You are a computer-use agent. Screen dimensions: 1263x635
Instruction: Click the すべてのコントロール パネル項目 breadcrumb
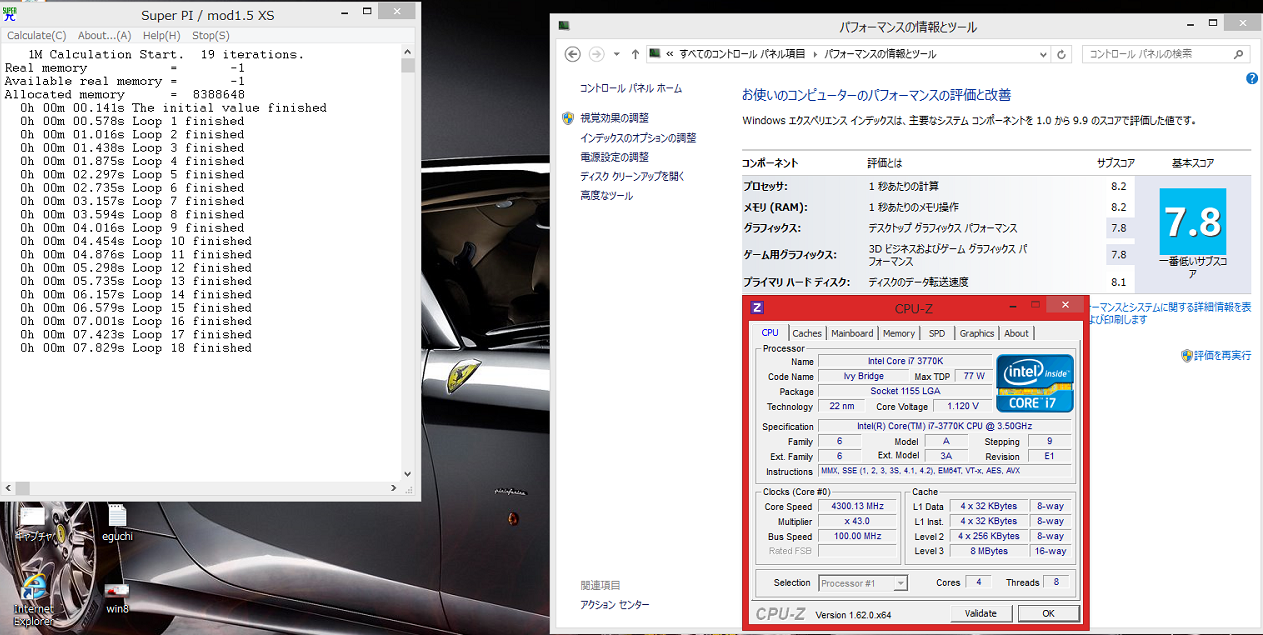(743, 54)
